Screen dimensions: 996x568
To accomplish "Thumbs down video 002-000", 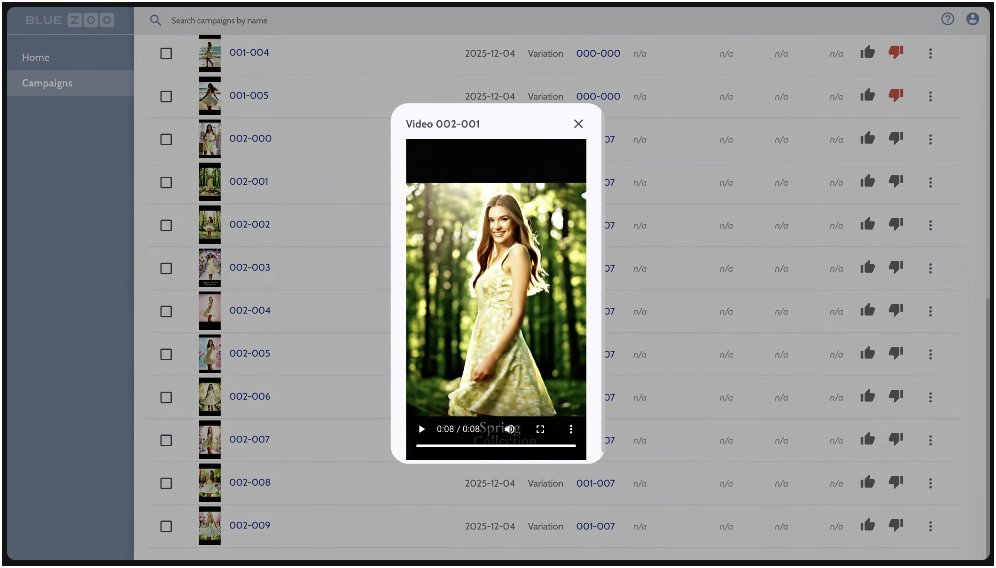I will point(896,139).
